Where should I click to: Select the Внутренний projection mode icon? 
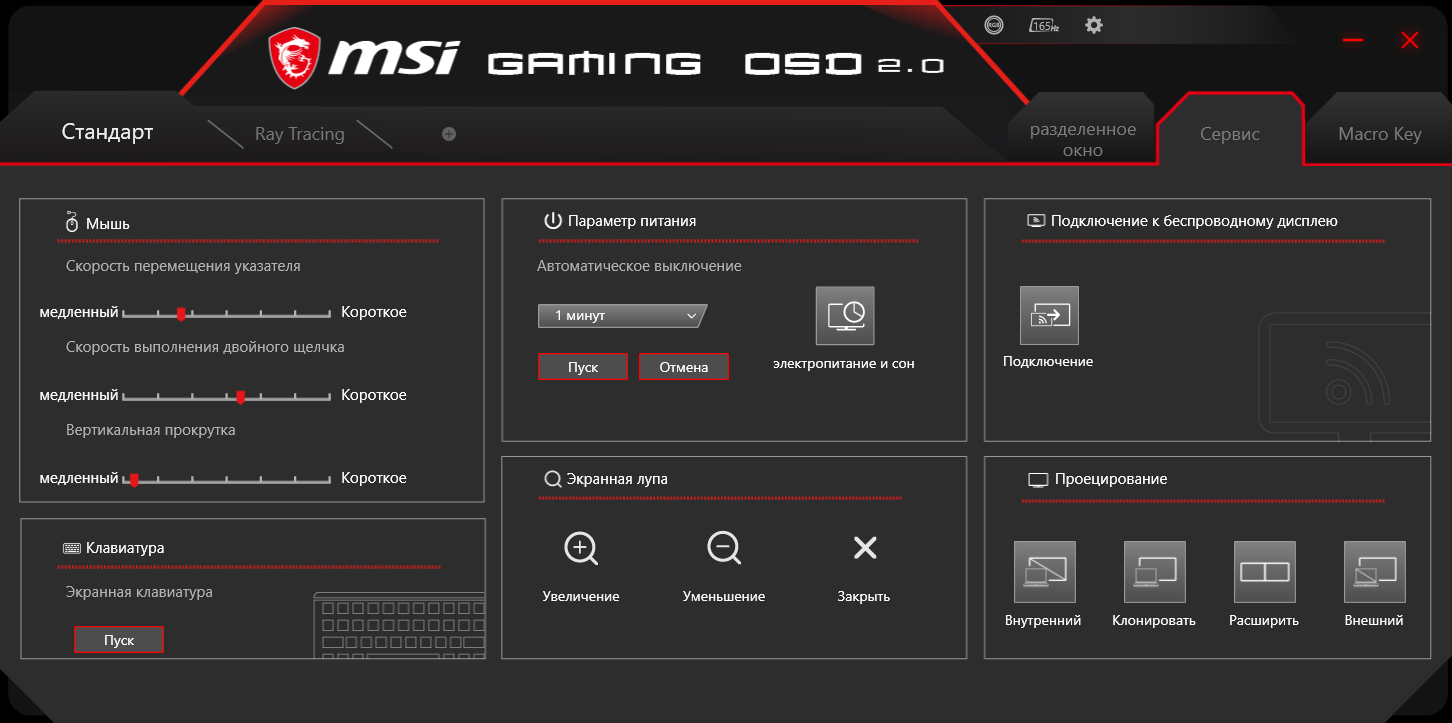(1045, 572)
